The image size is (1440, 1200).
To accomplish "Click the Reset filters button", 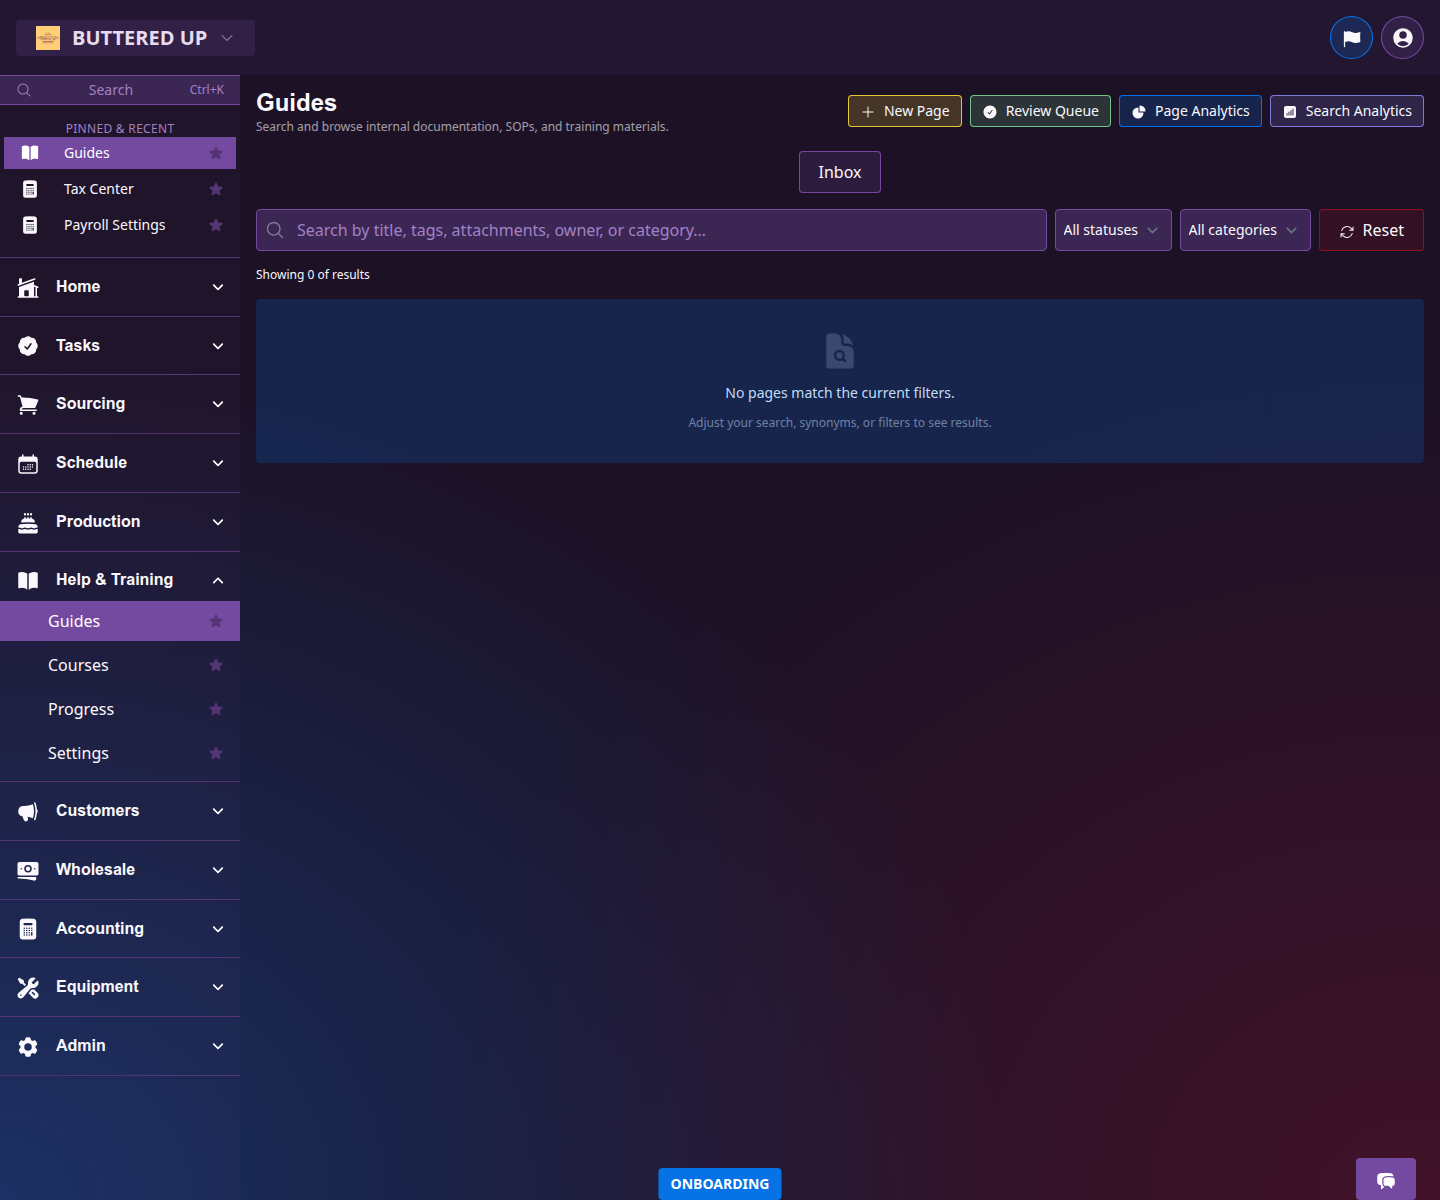I will point(1371,230).
